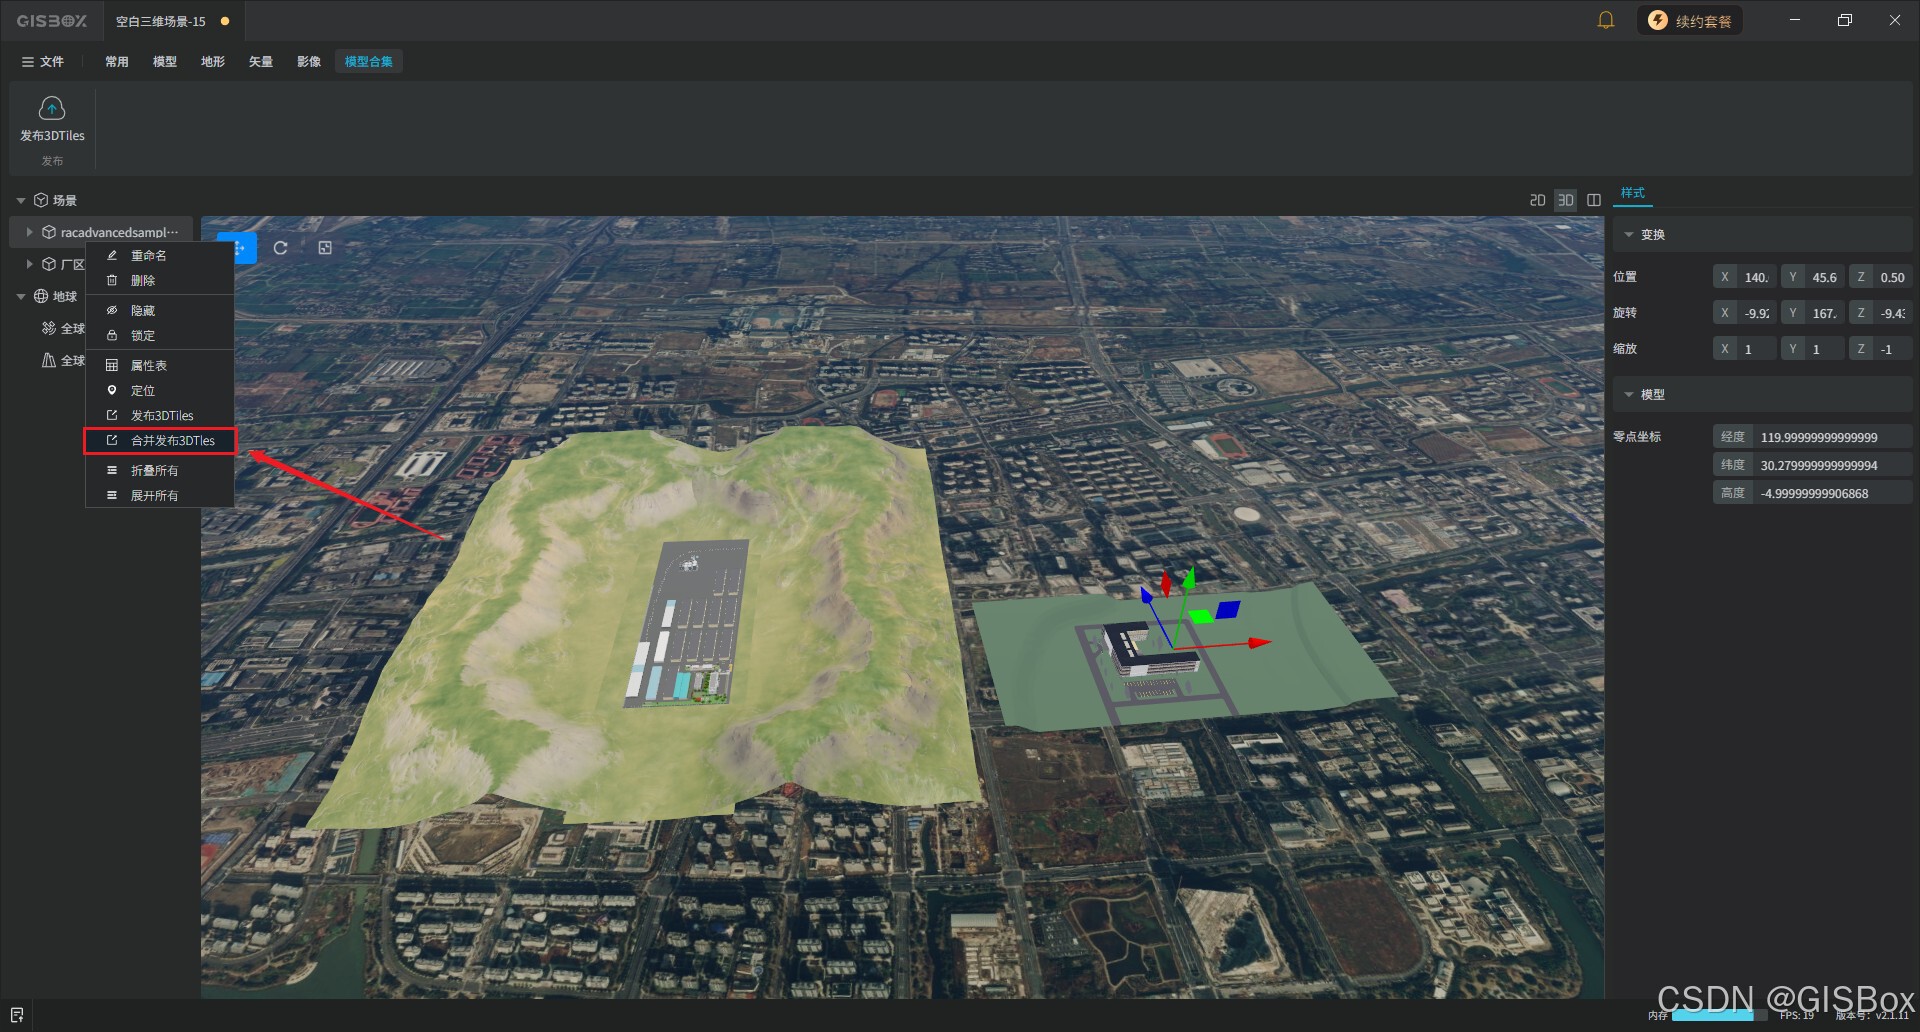Click the table icon next to 属性表
The image size is (1920, 1032).
click(112, 365)
